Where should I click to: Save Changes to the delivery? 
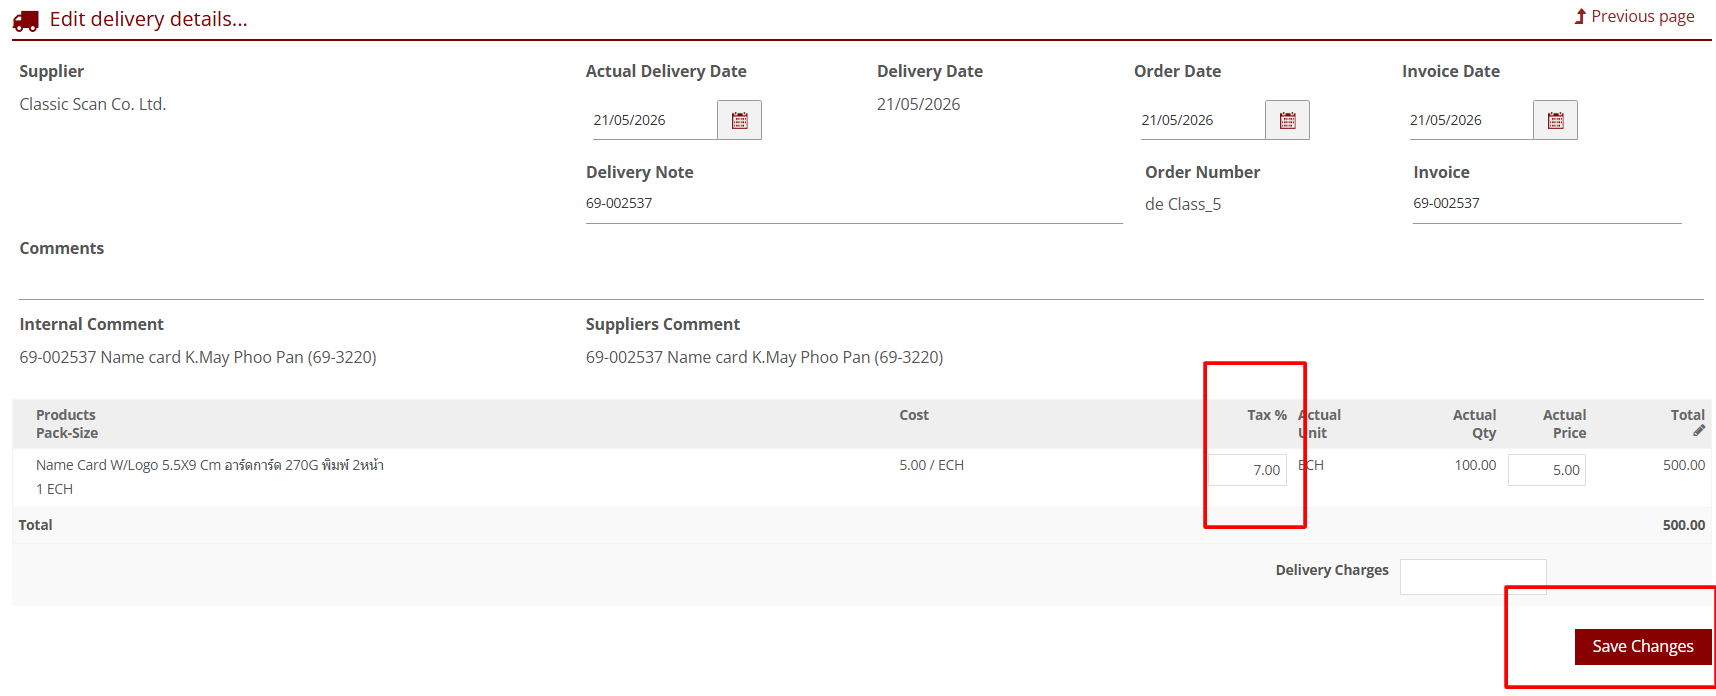(x=1643, y=646)
